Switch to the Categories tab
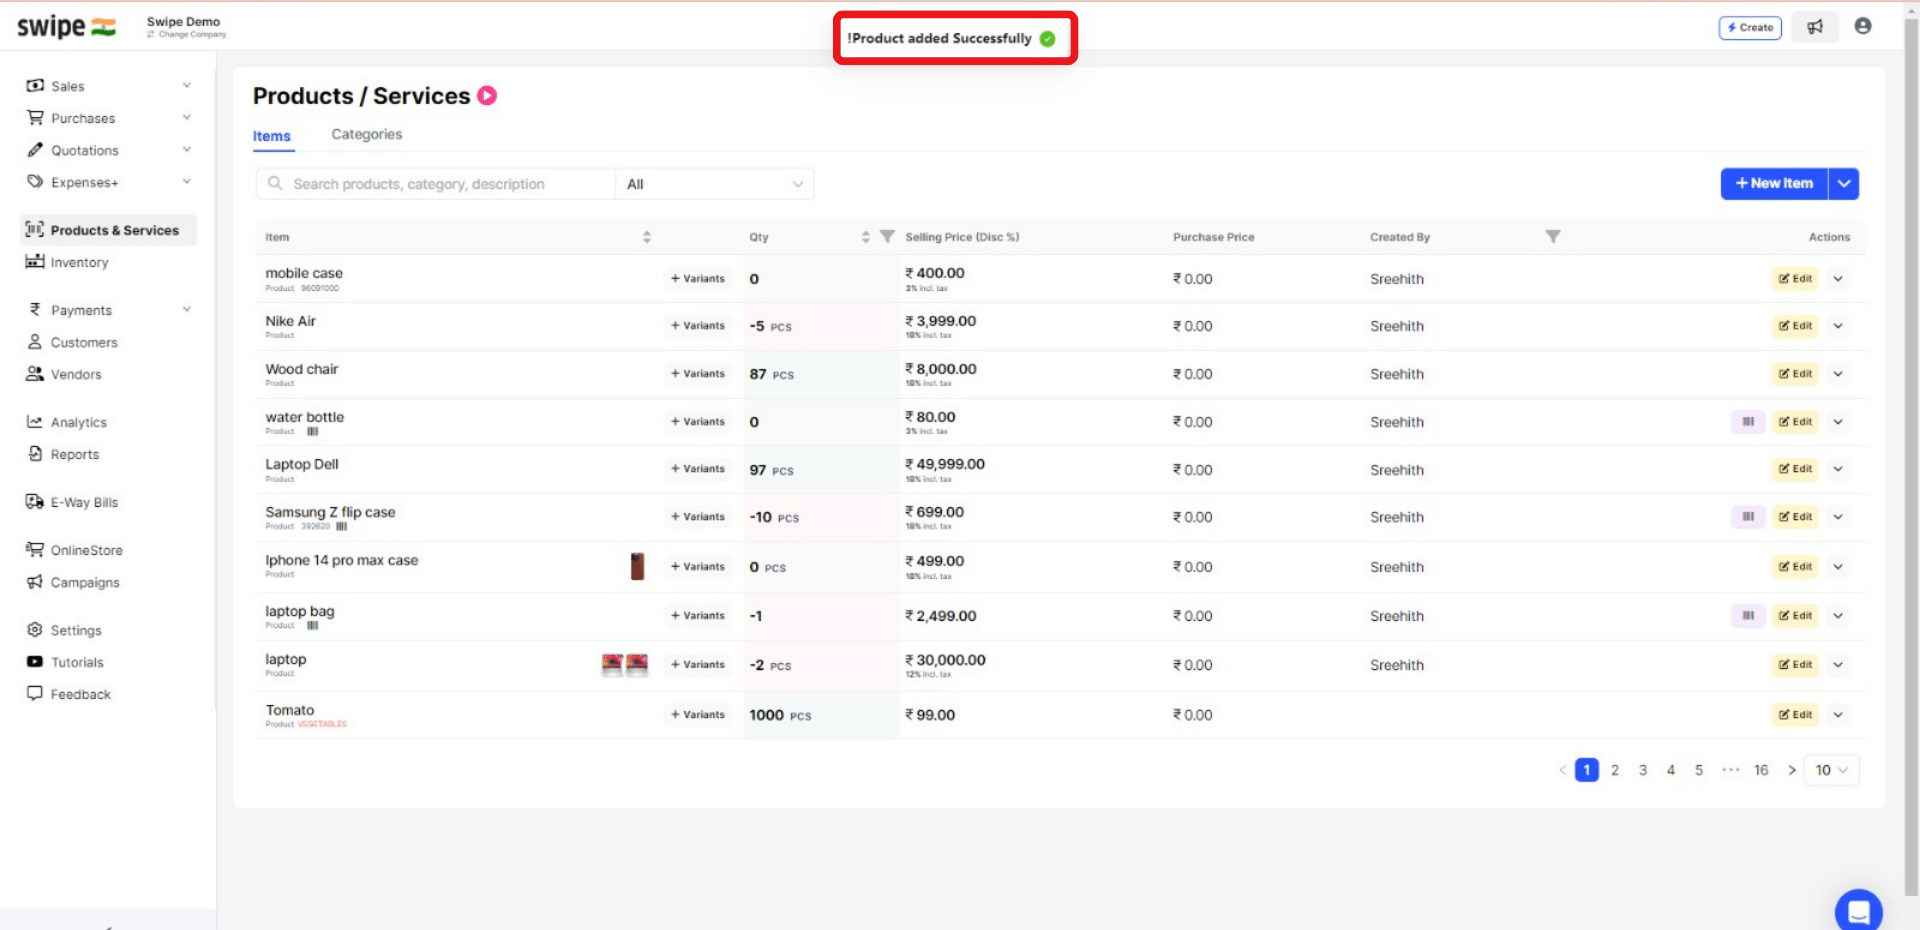Viewport: 1920px width, 930px height. tap(366, 134)
